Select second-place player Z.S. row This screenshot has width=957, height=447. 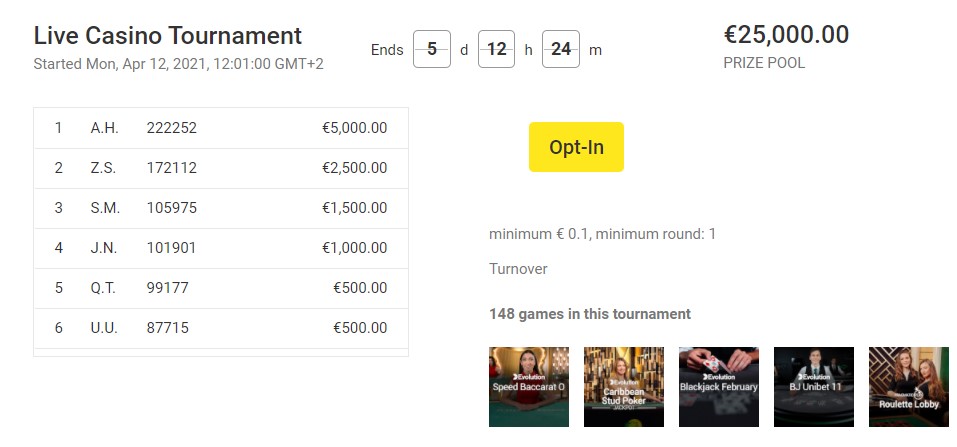coord(221,168)
